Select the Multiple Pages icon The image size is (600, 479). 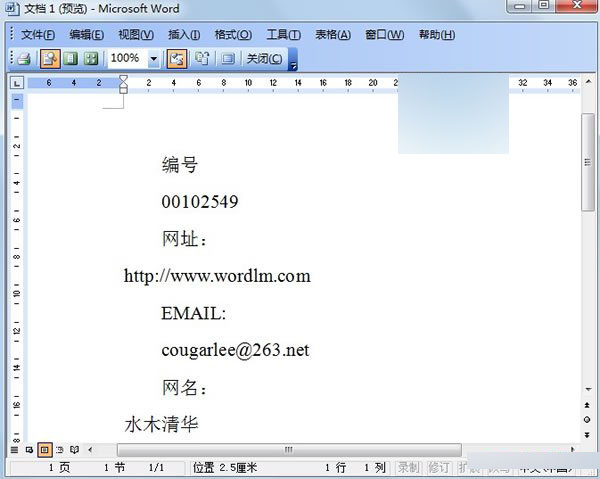(x=91, y=59)
